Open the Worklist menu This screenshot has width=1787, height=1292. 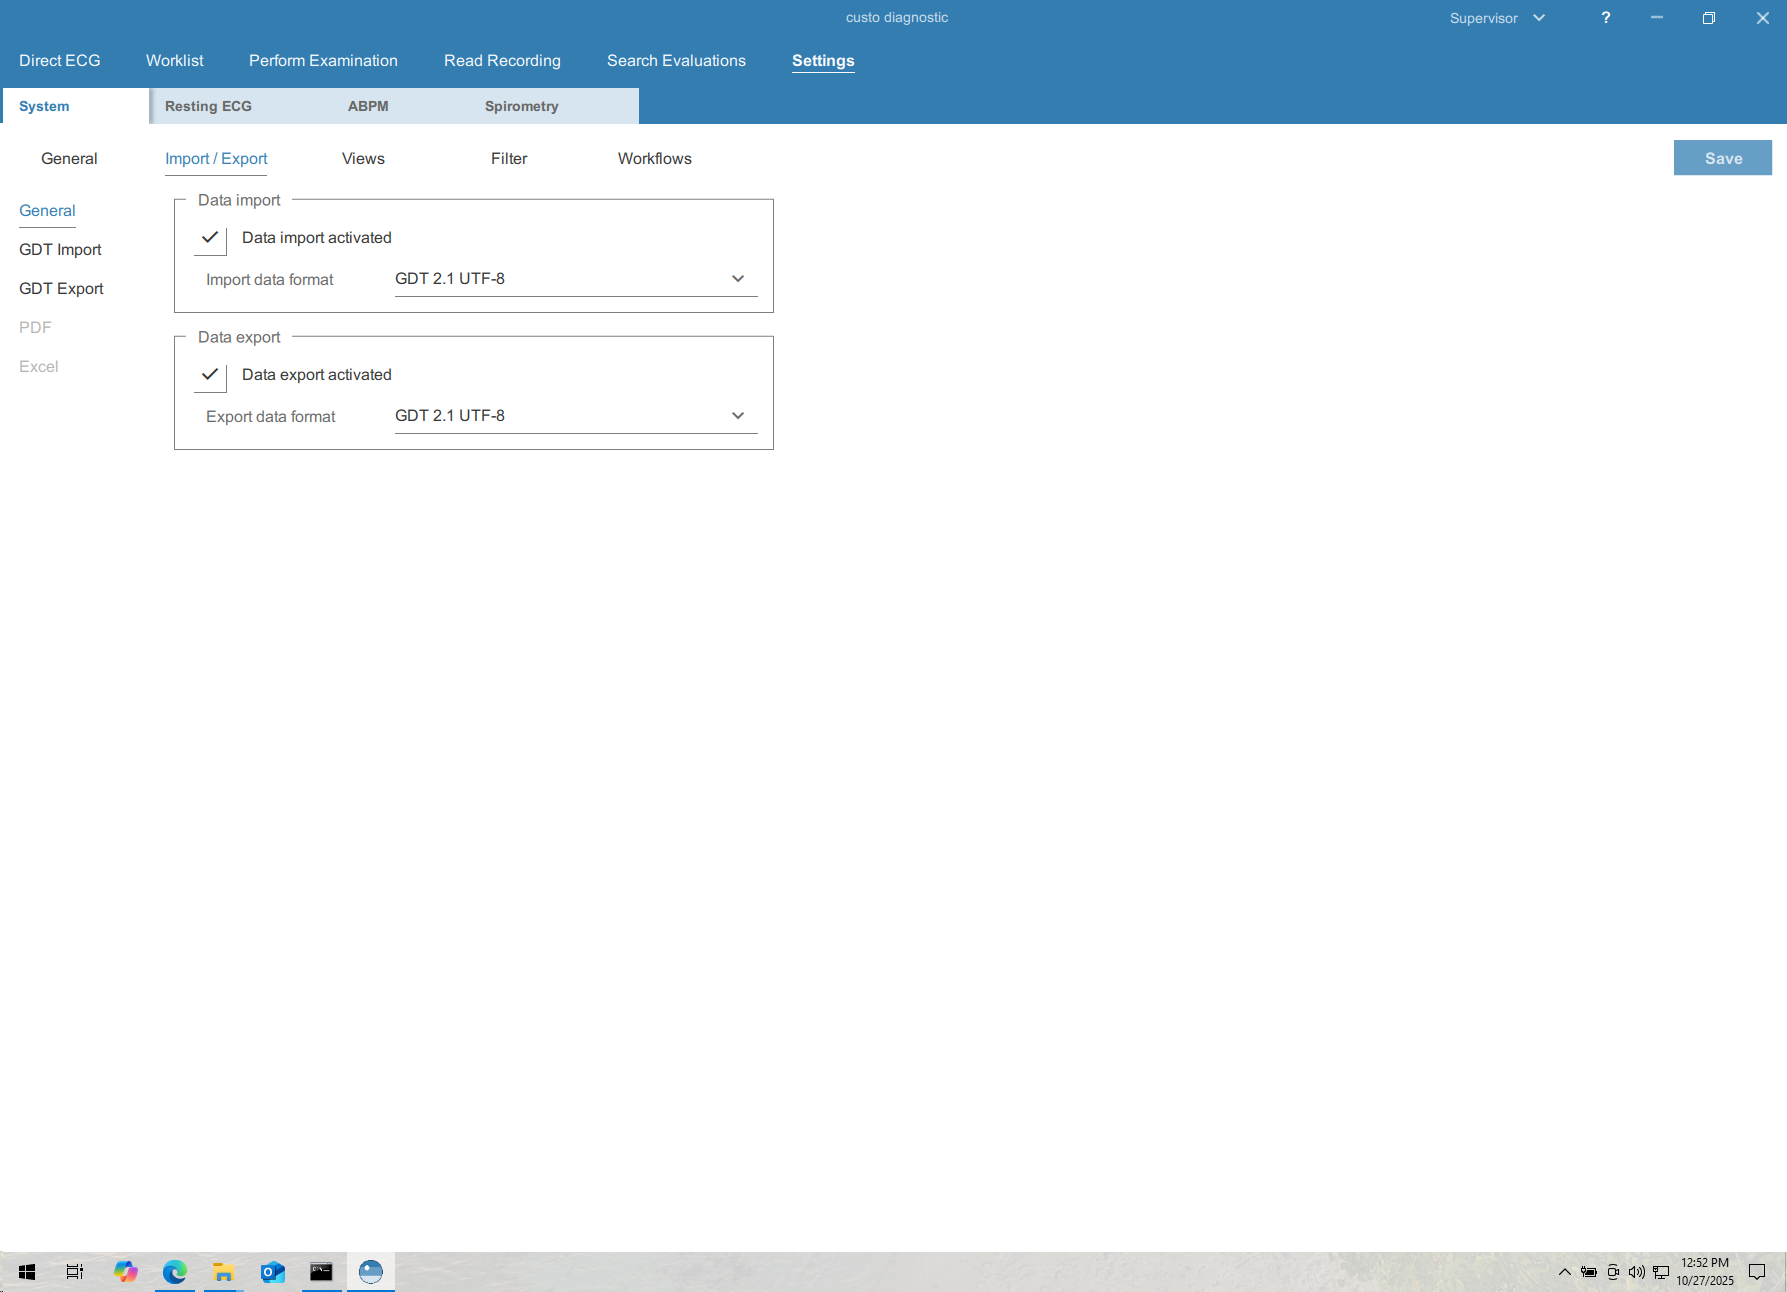click(174, 61)
